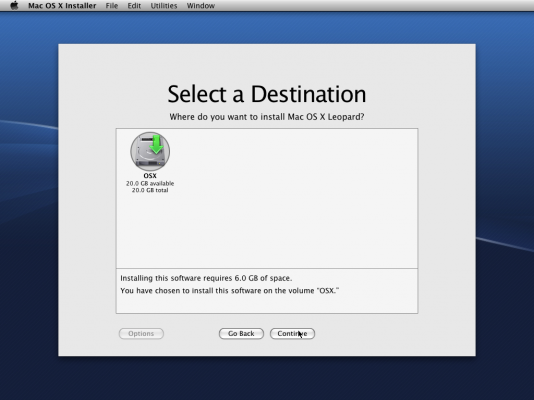
Task: Open the Mac OS X Installer menu
Action: 62,6
